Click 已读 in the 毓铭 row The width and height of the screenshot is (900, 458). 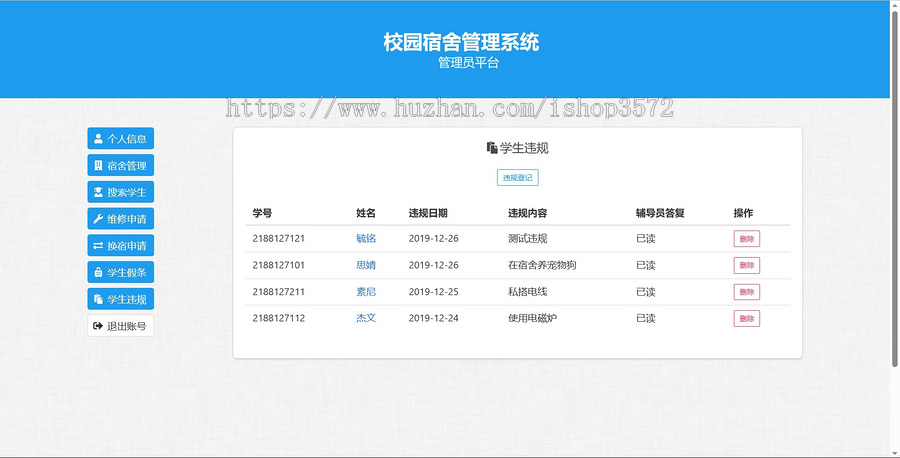(x=646, y=238)
